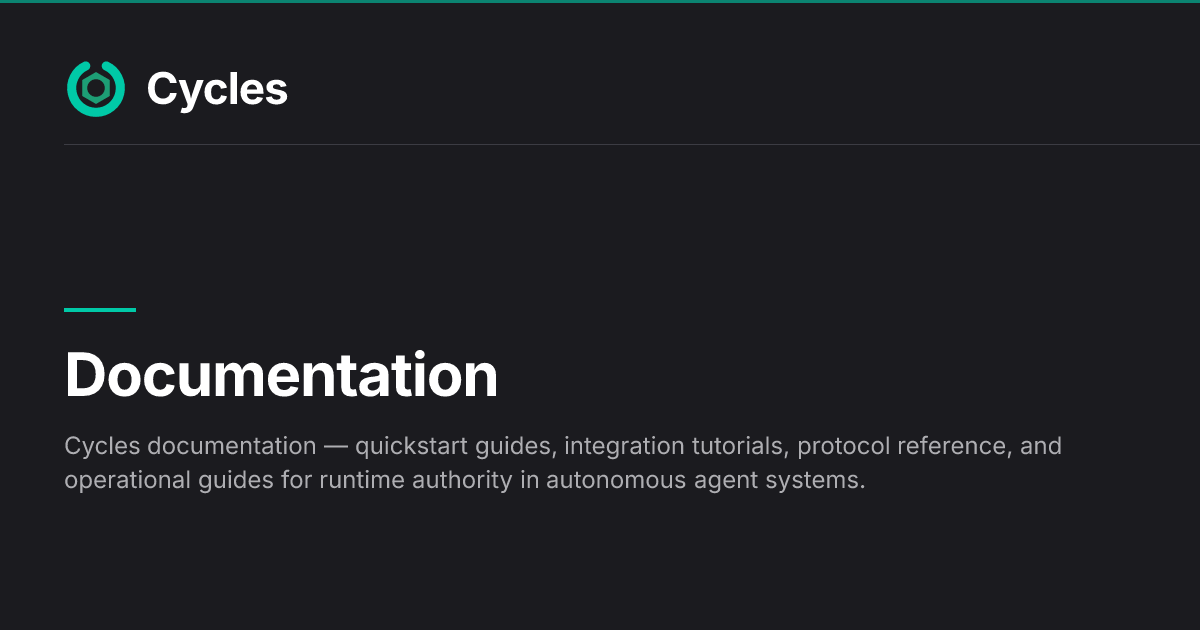Click the Cycles brand name text
Viewport: 1200px width, 630px height.
217,89
